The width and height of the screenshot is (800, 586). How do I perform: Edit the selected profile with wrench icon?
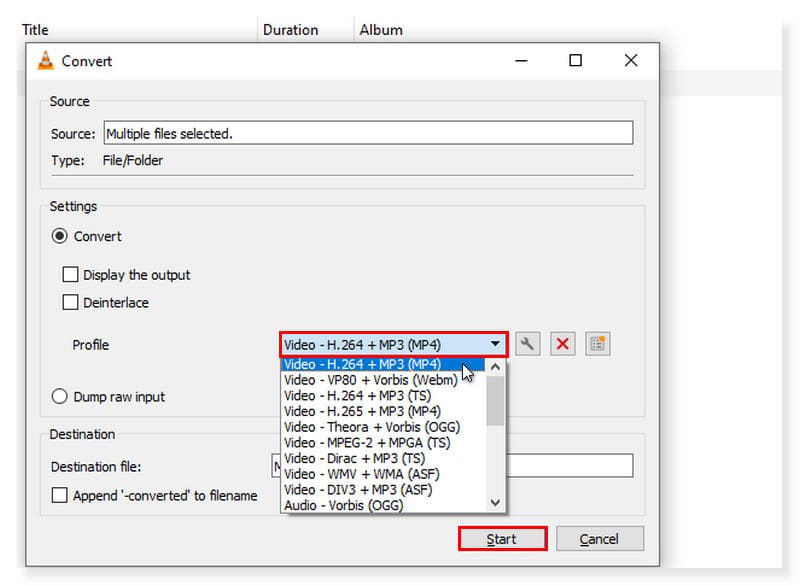(528, 343)
